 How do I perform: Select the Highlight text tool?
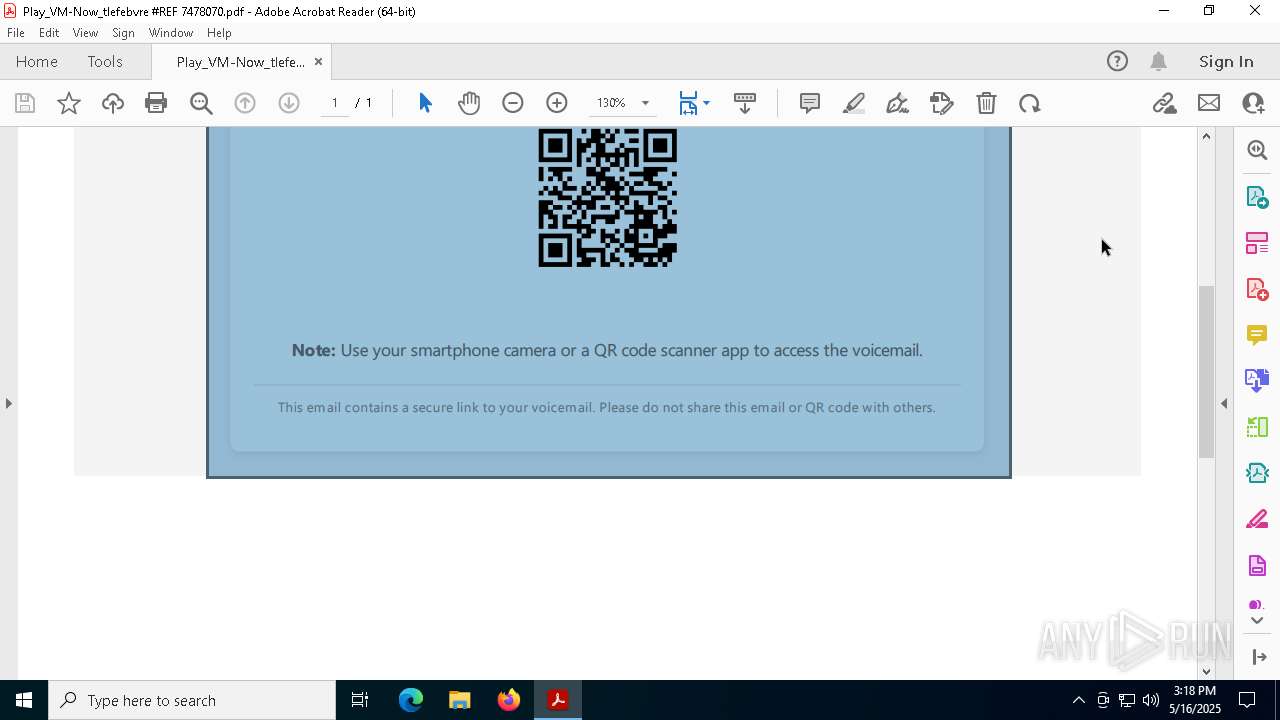click(x=854, y=103)
